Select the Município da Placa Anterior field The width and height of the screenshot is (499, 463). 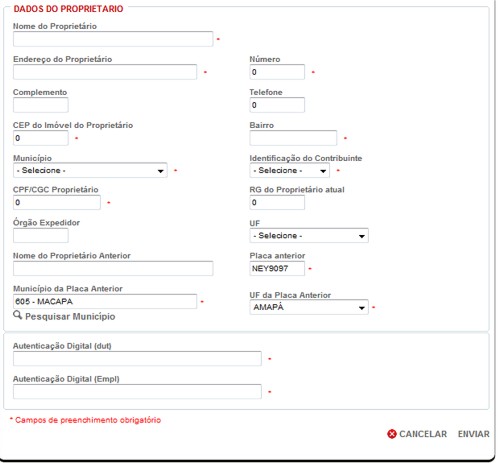105,301
